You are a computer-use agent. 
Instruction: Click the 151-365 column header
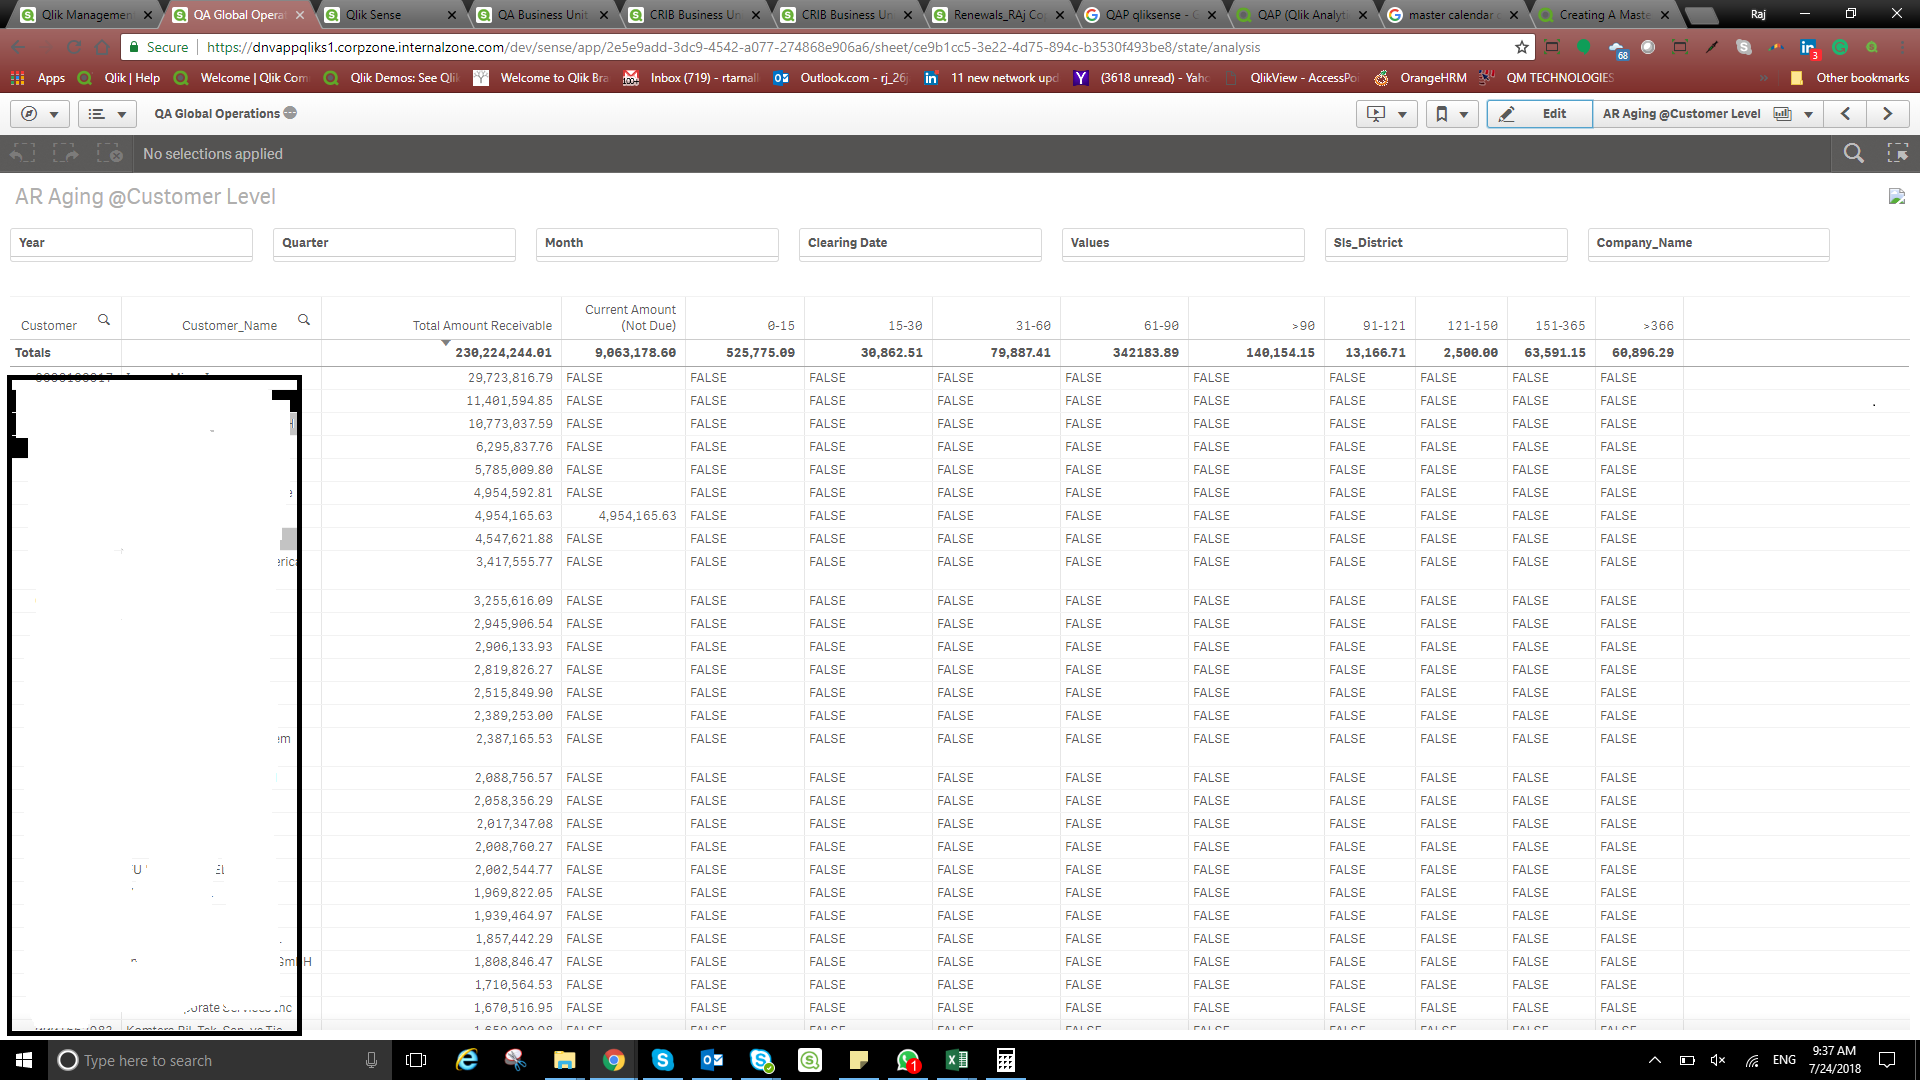click(1560, 326)
